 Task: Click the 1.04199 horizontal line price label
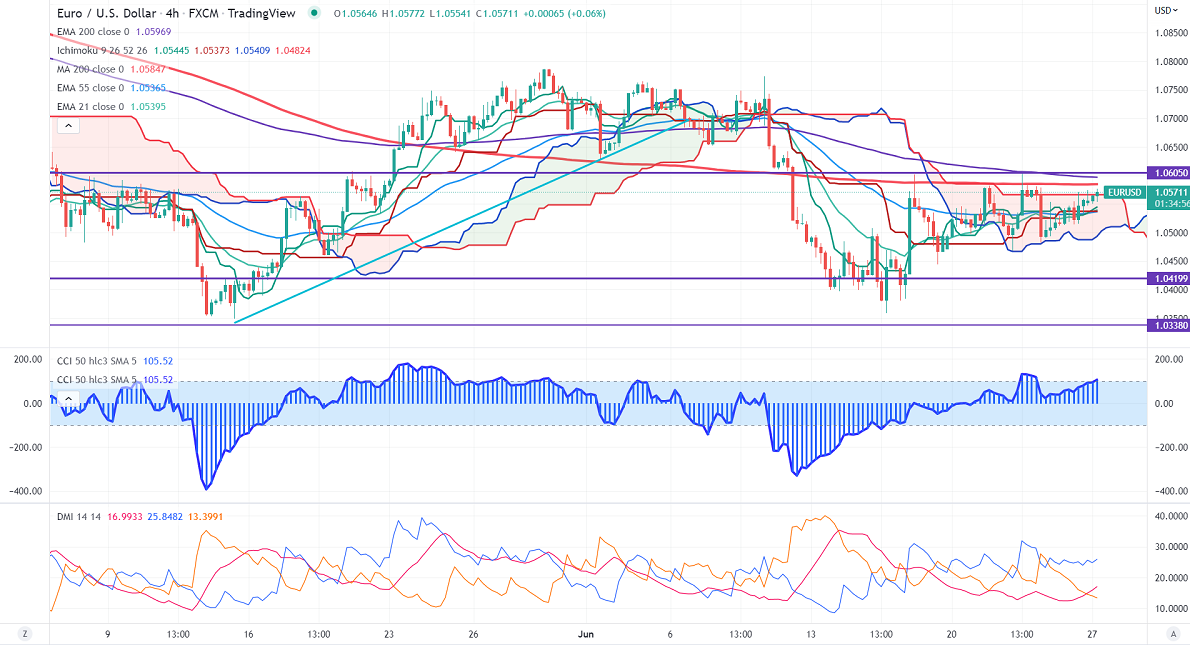[1171, 279]
